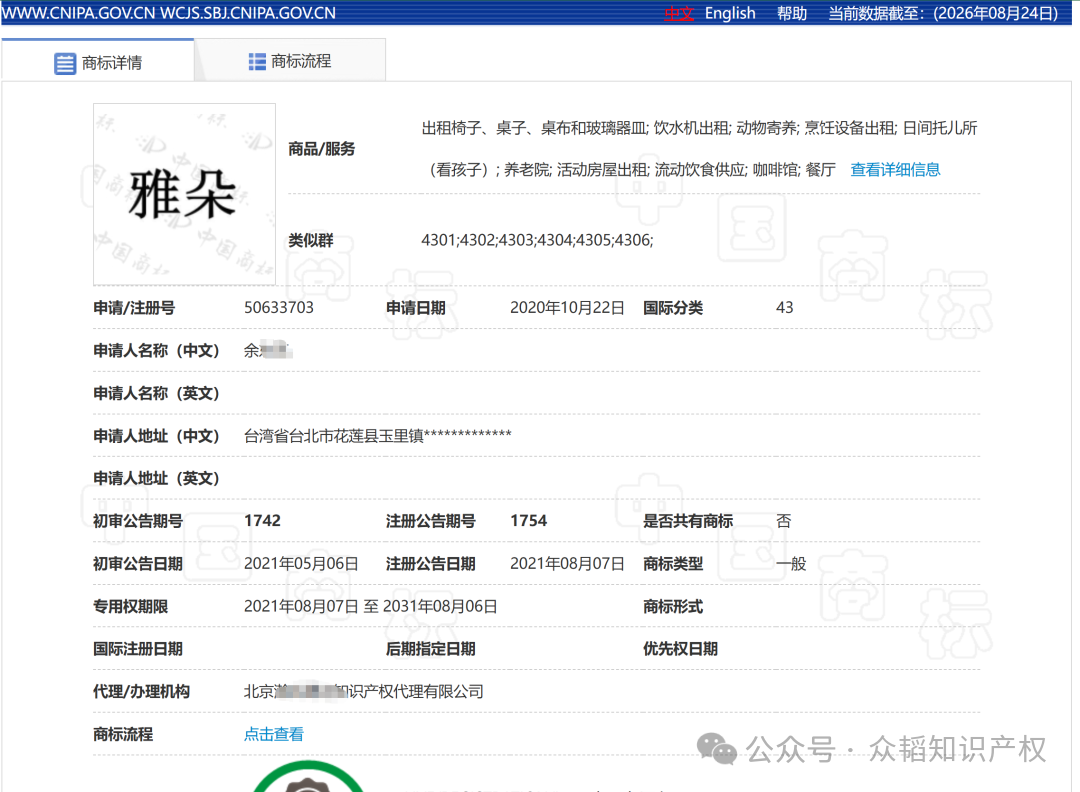1080x792 pixels.
Task: Click 点击查看 for trademark process
Action: tap(273, 734)
